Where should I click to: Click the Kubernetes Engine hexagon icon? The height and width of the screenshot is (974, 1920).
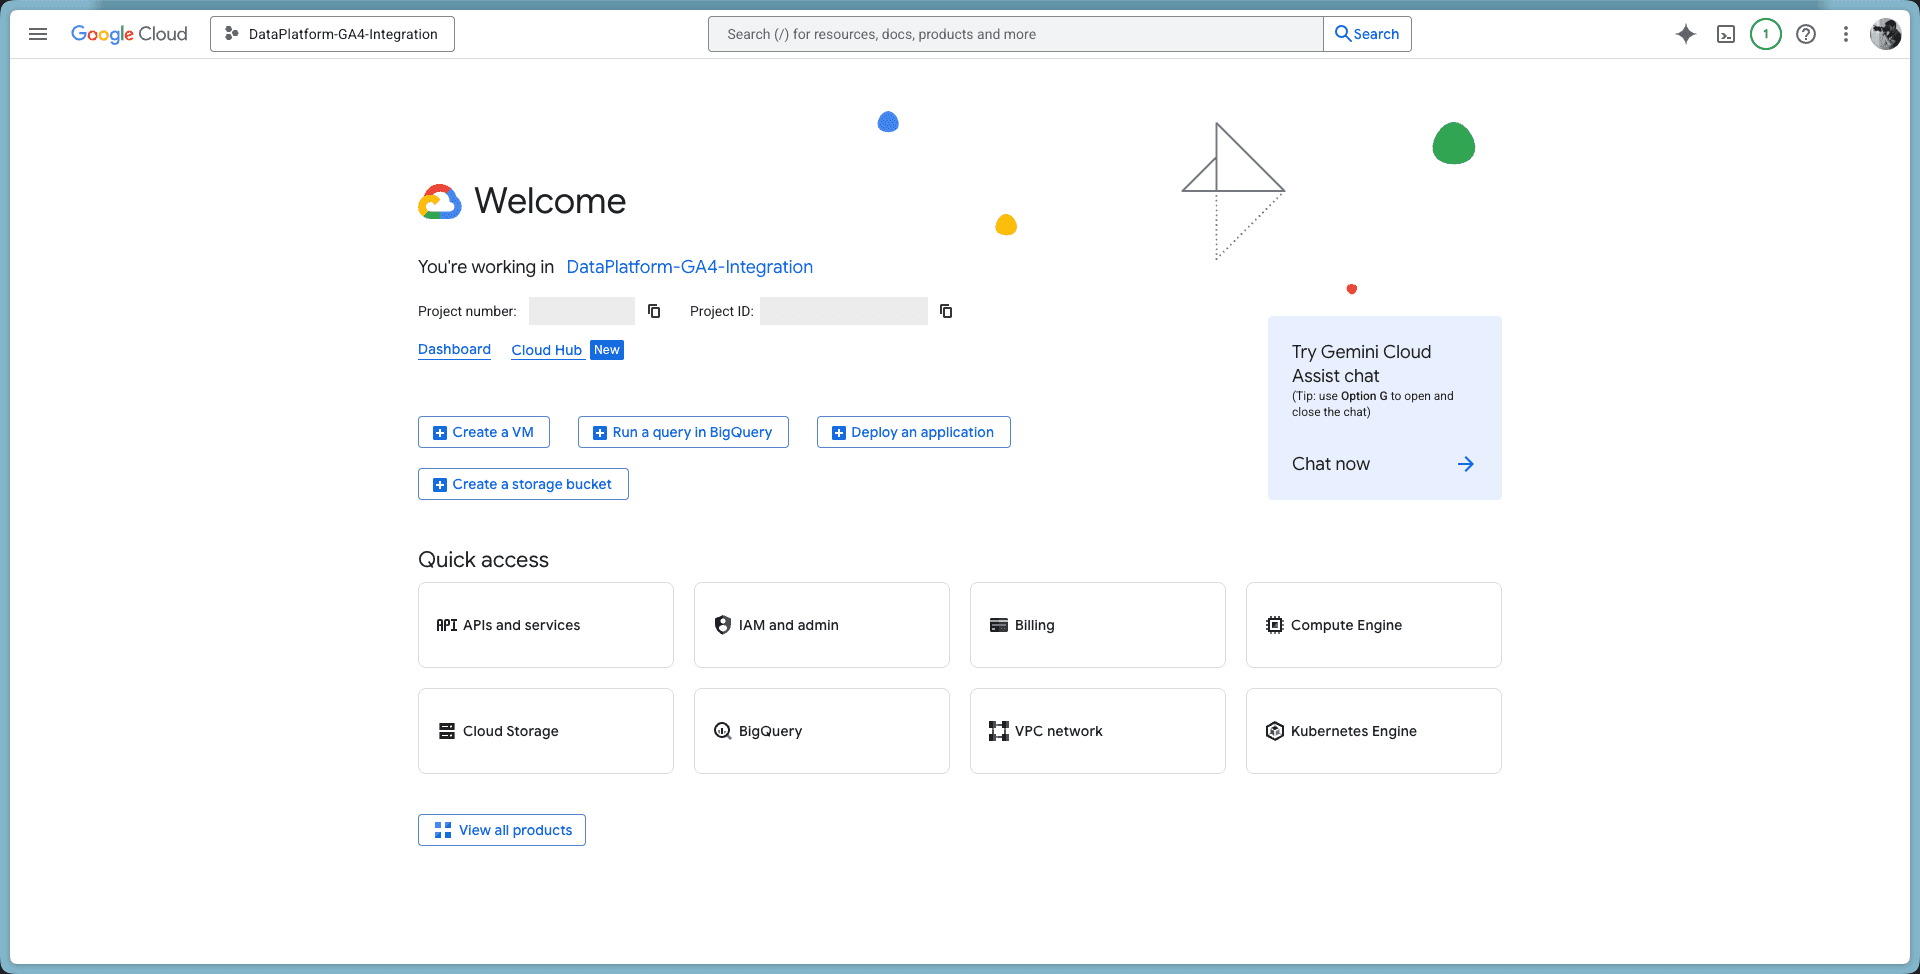pos(1275,731)
